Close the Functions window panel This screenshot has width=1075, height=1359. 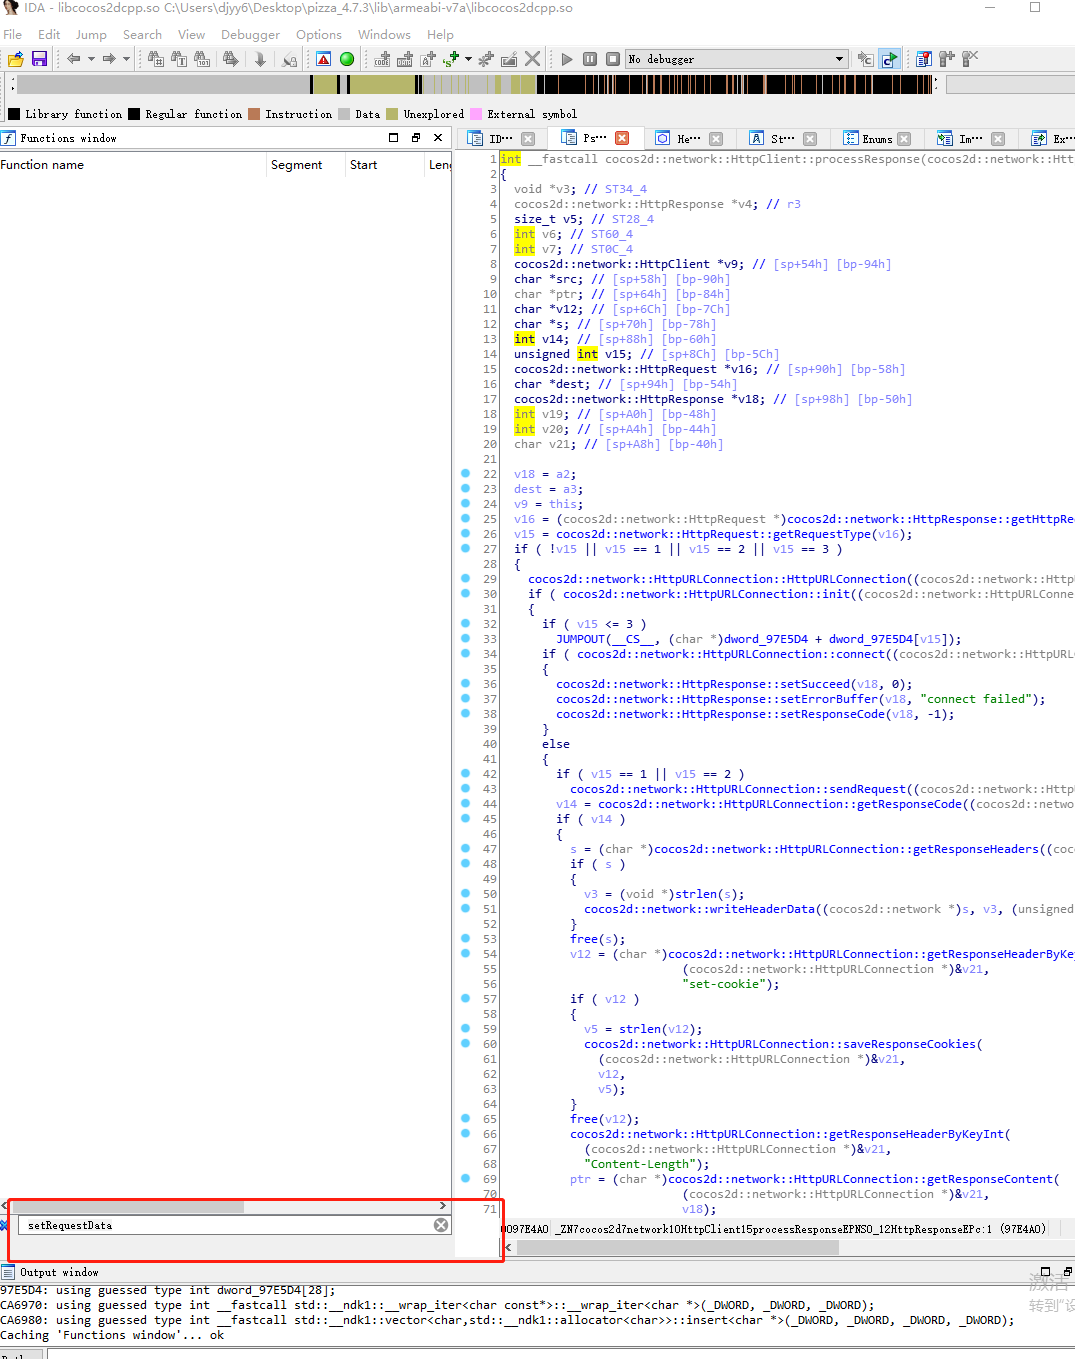[438, 138]
